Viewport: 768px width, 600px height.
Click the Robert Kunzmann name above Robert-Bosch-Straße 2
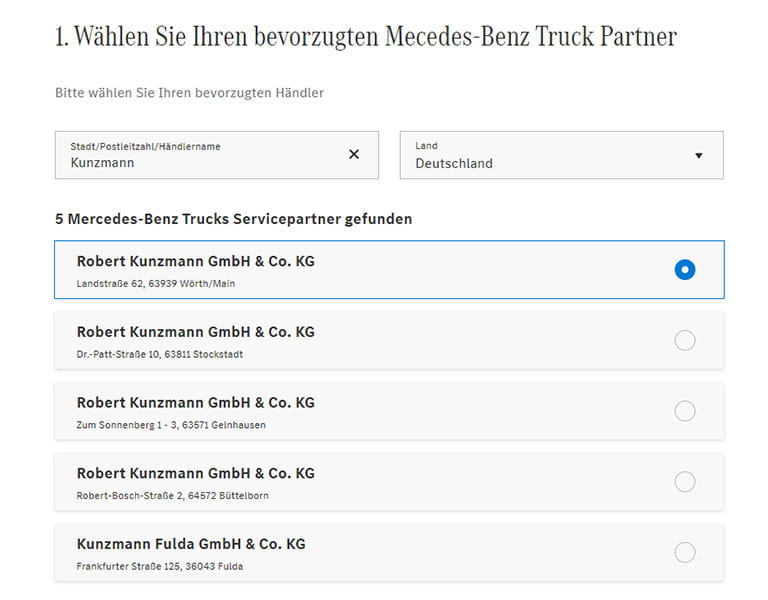click(x=196, y=473)
